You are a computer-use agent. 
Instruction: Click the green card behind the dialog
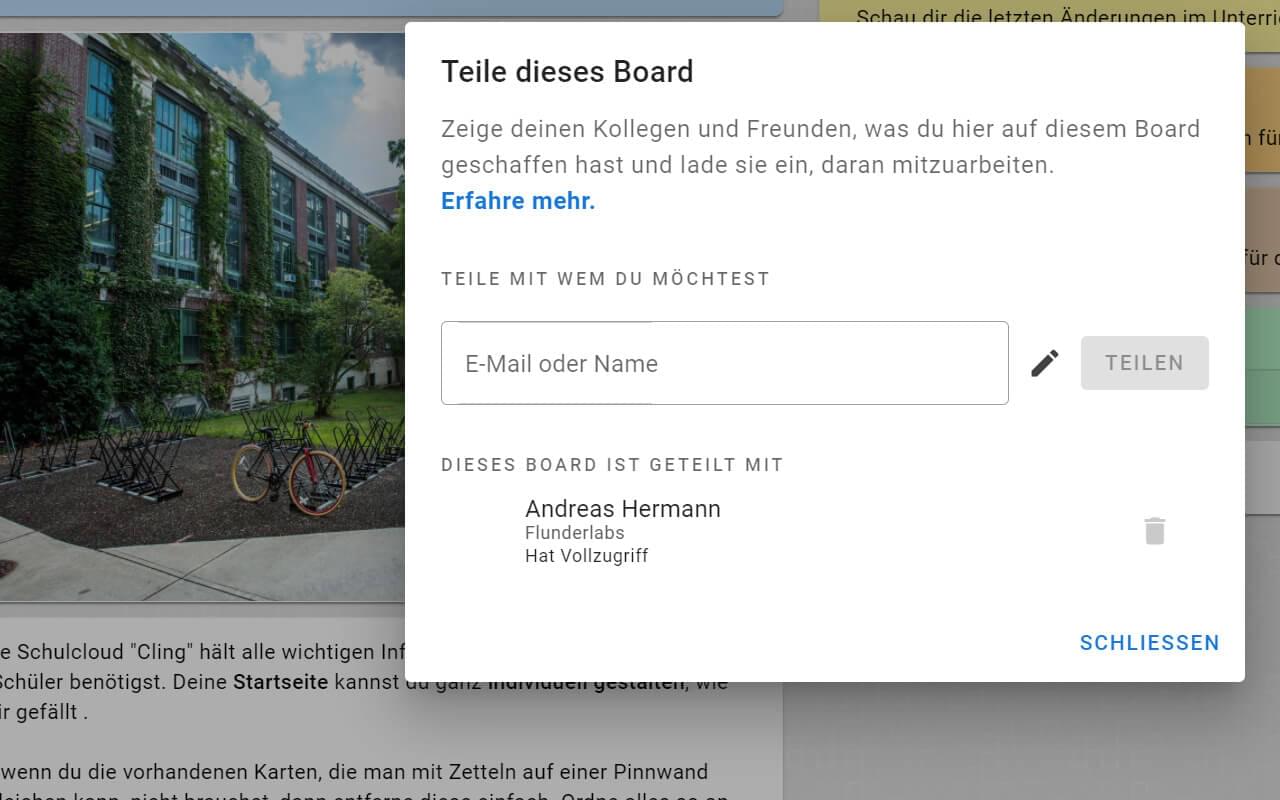pyautogui.click(x=1262, y=367)
